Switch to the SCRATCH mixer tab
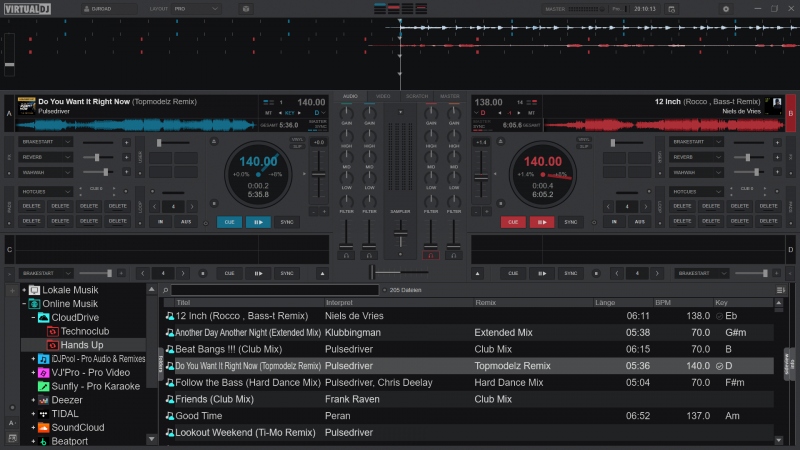The height and width of the screenshot is (450, 800). pos(416,96)
